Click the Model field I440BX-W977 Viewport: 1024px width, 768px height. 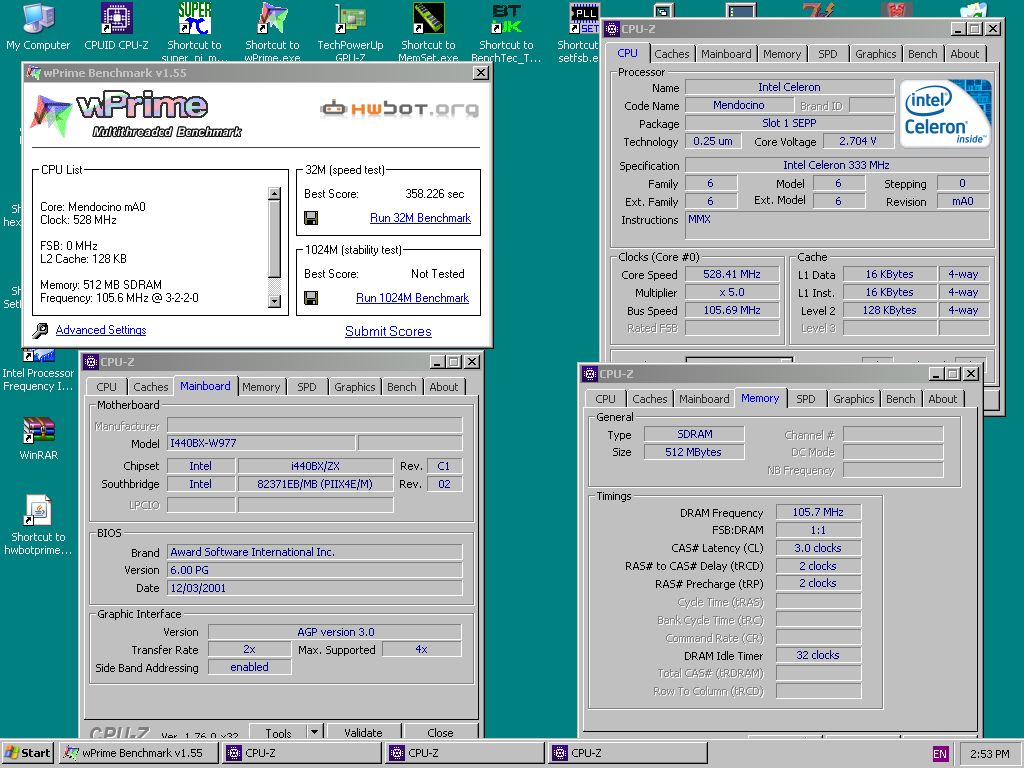click(261, 443)
